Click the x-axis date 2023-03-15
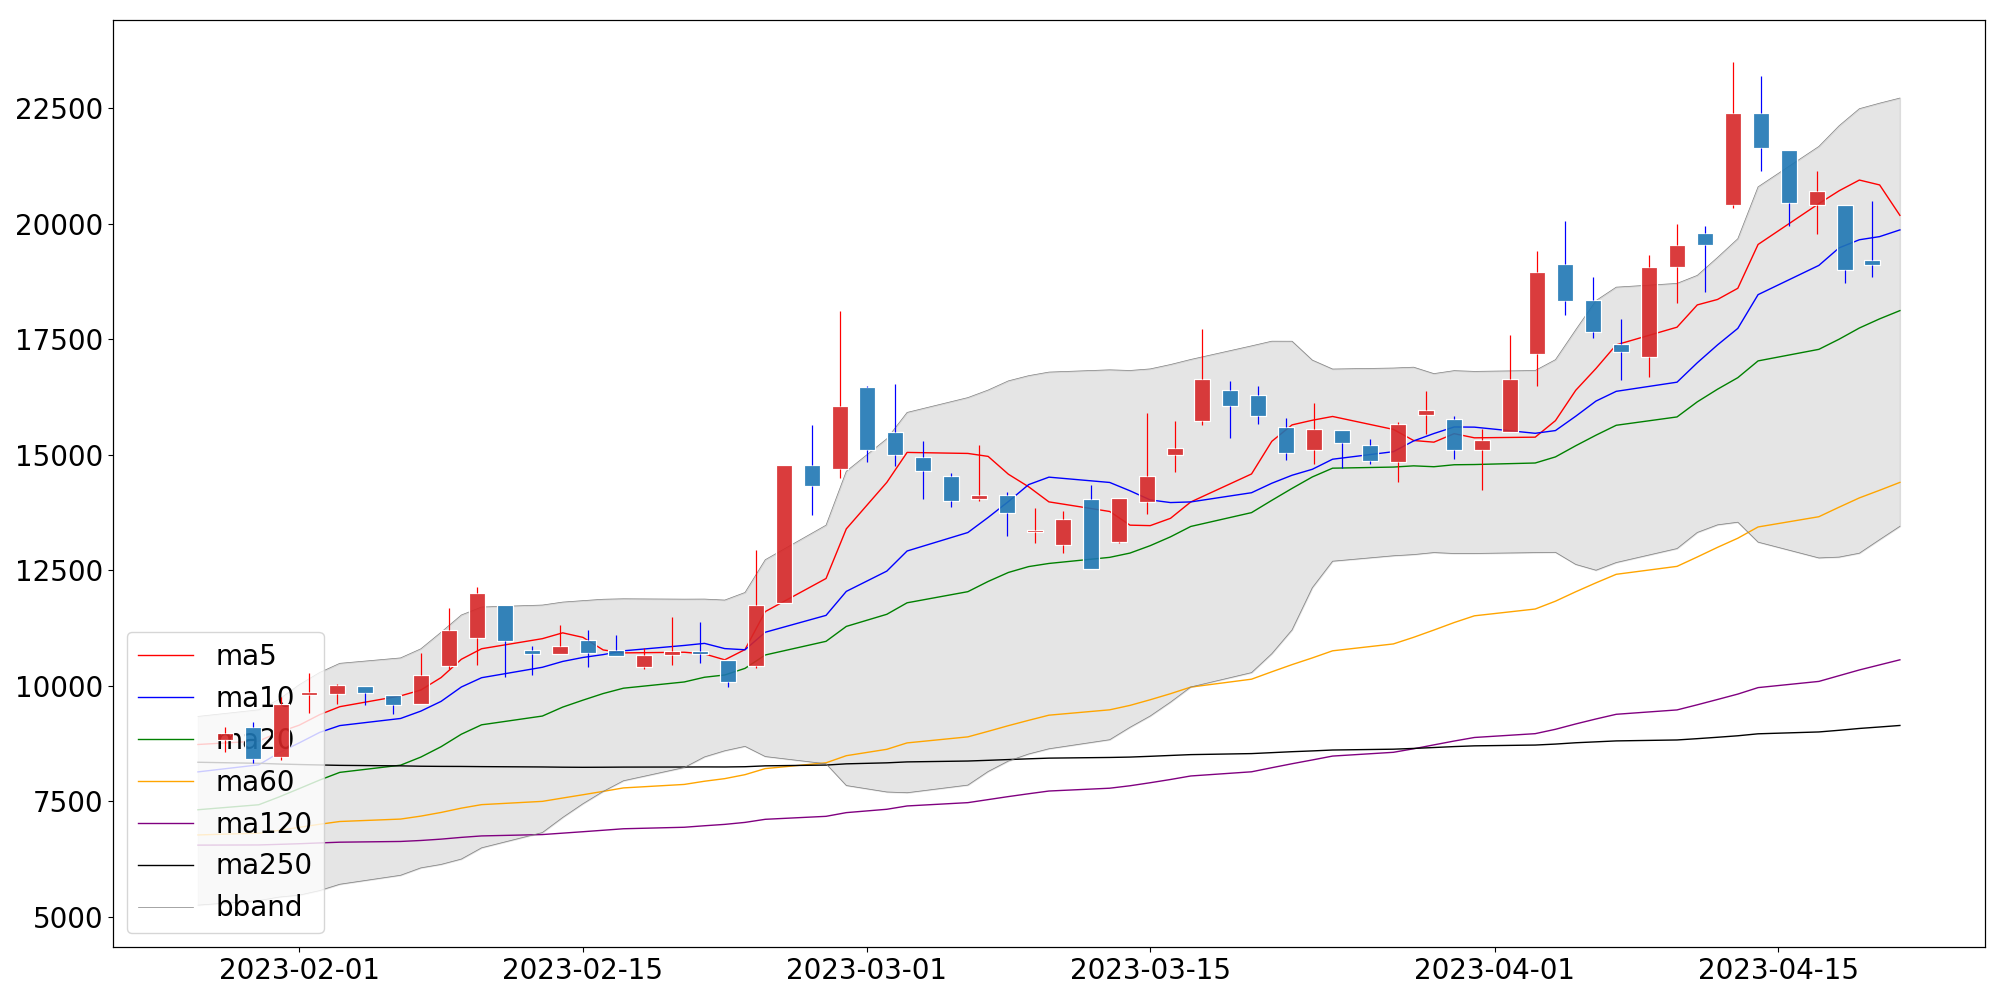 (1150, 970)
